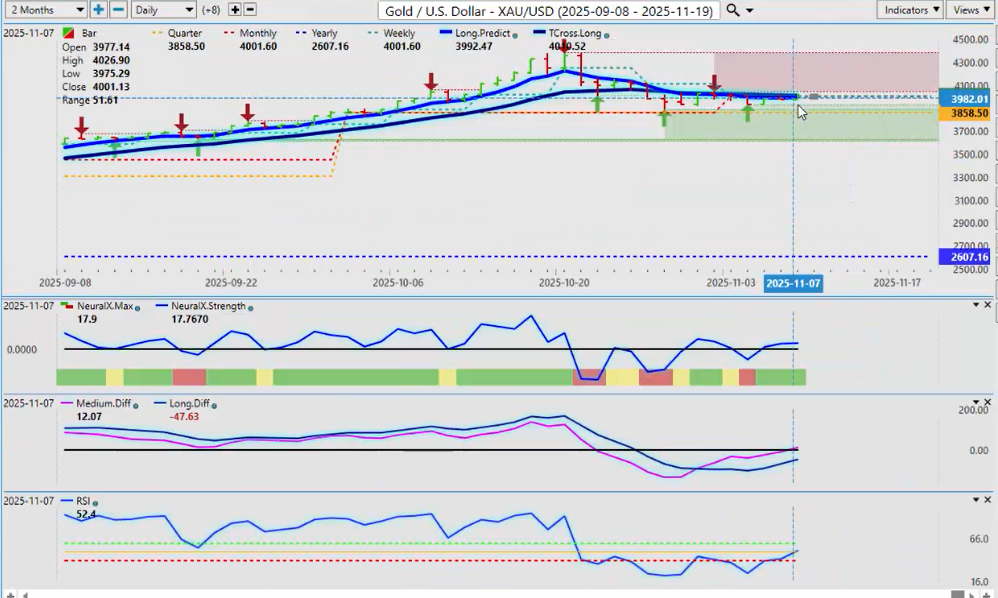Toggle the TCross.Long indicator dot

[x=607, y=34]
